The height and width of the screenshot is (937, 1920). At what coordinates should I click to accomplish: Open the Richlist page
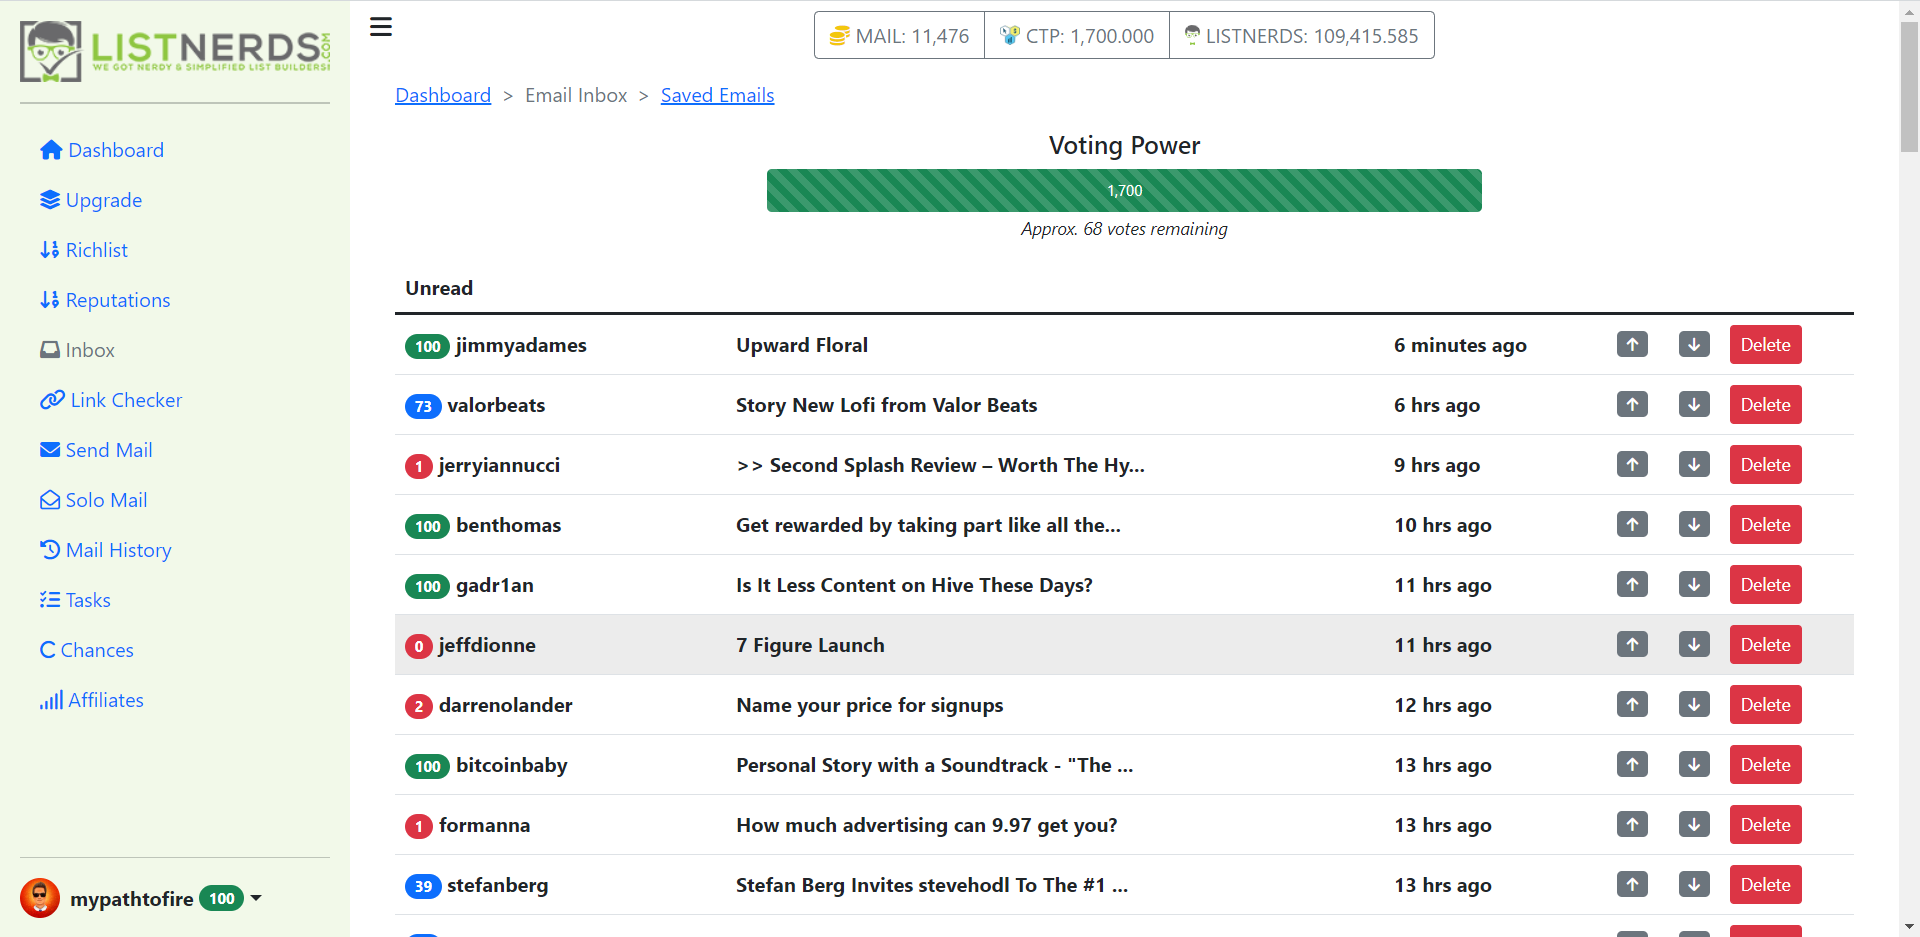[x=84, y=250]
